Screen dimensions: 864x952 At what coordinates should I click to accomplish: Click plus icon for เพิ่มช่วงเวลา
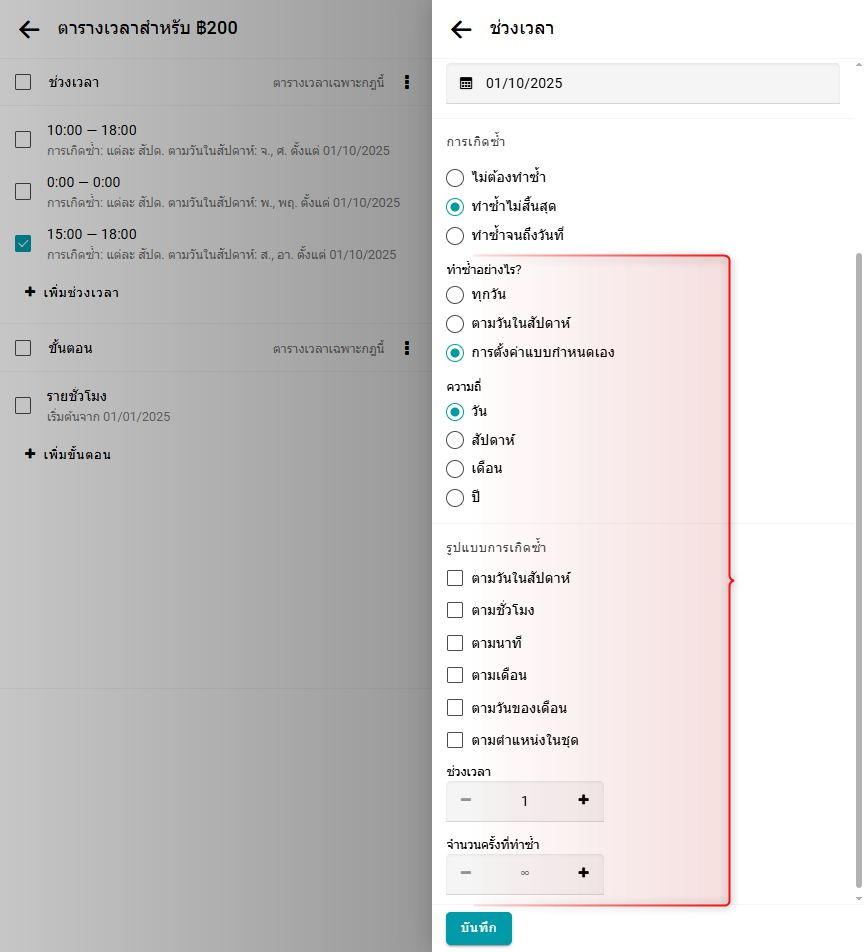pos(30,292)
